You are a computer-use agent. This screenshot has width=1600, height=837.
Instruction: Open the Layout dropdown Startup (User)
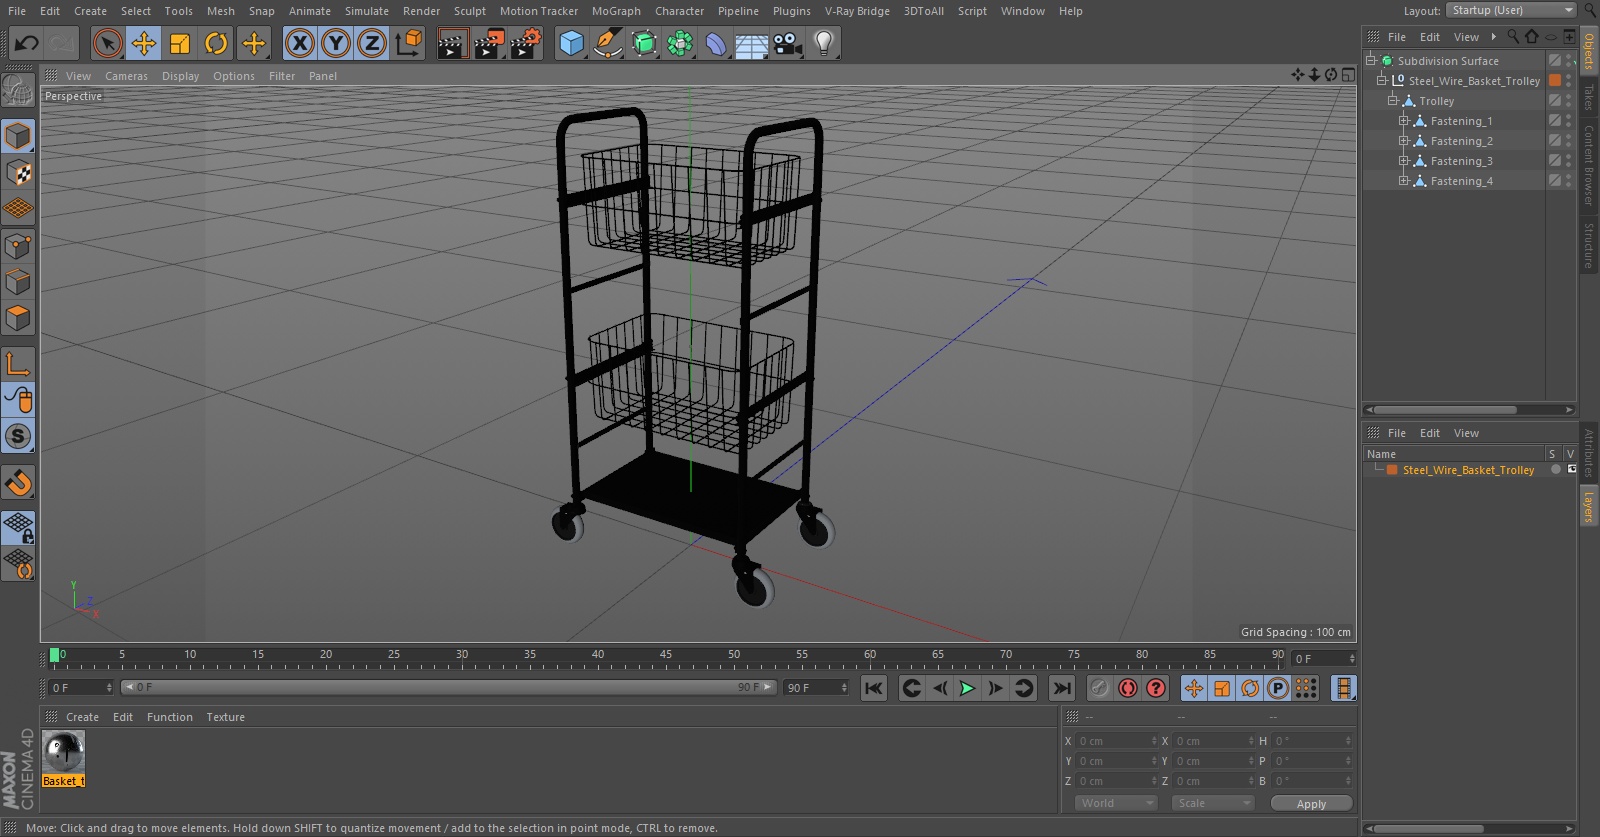(x=1511, y=10)
